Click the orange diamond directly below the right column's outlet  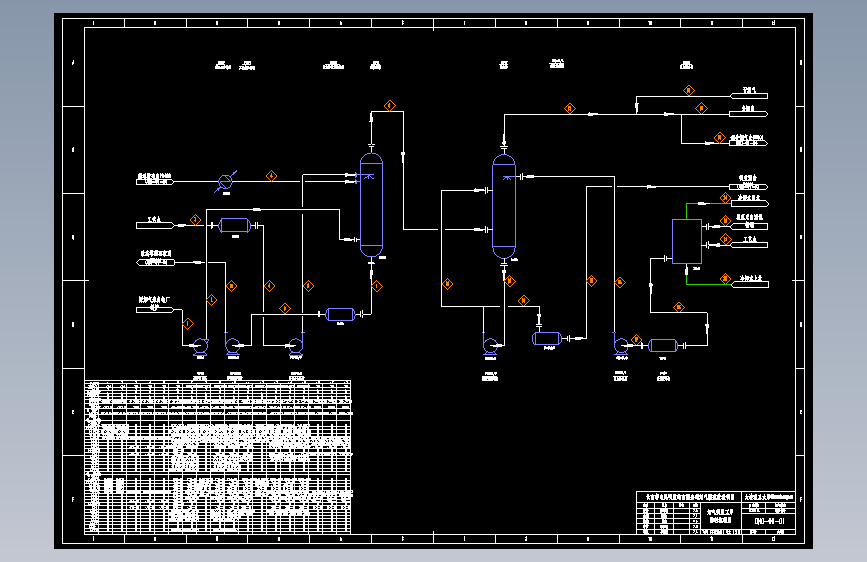tap(510, 281)
